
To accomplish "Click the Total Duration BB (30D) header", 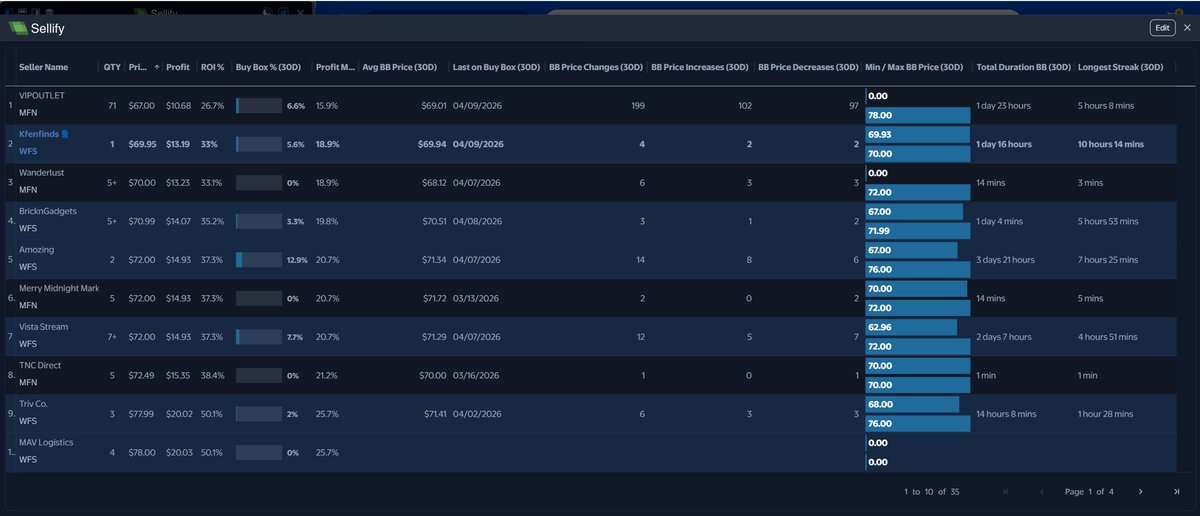I will point(1022,67).
